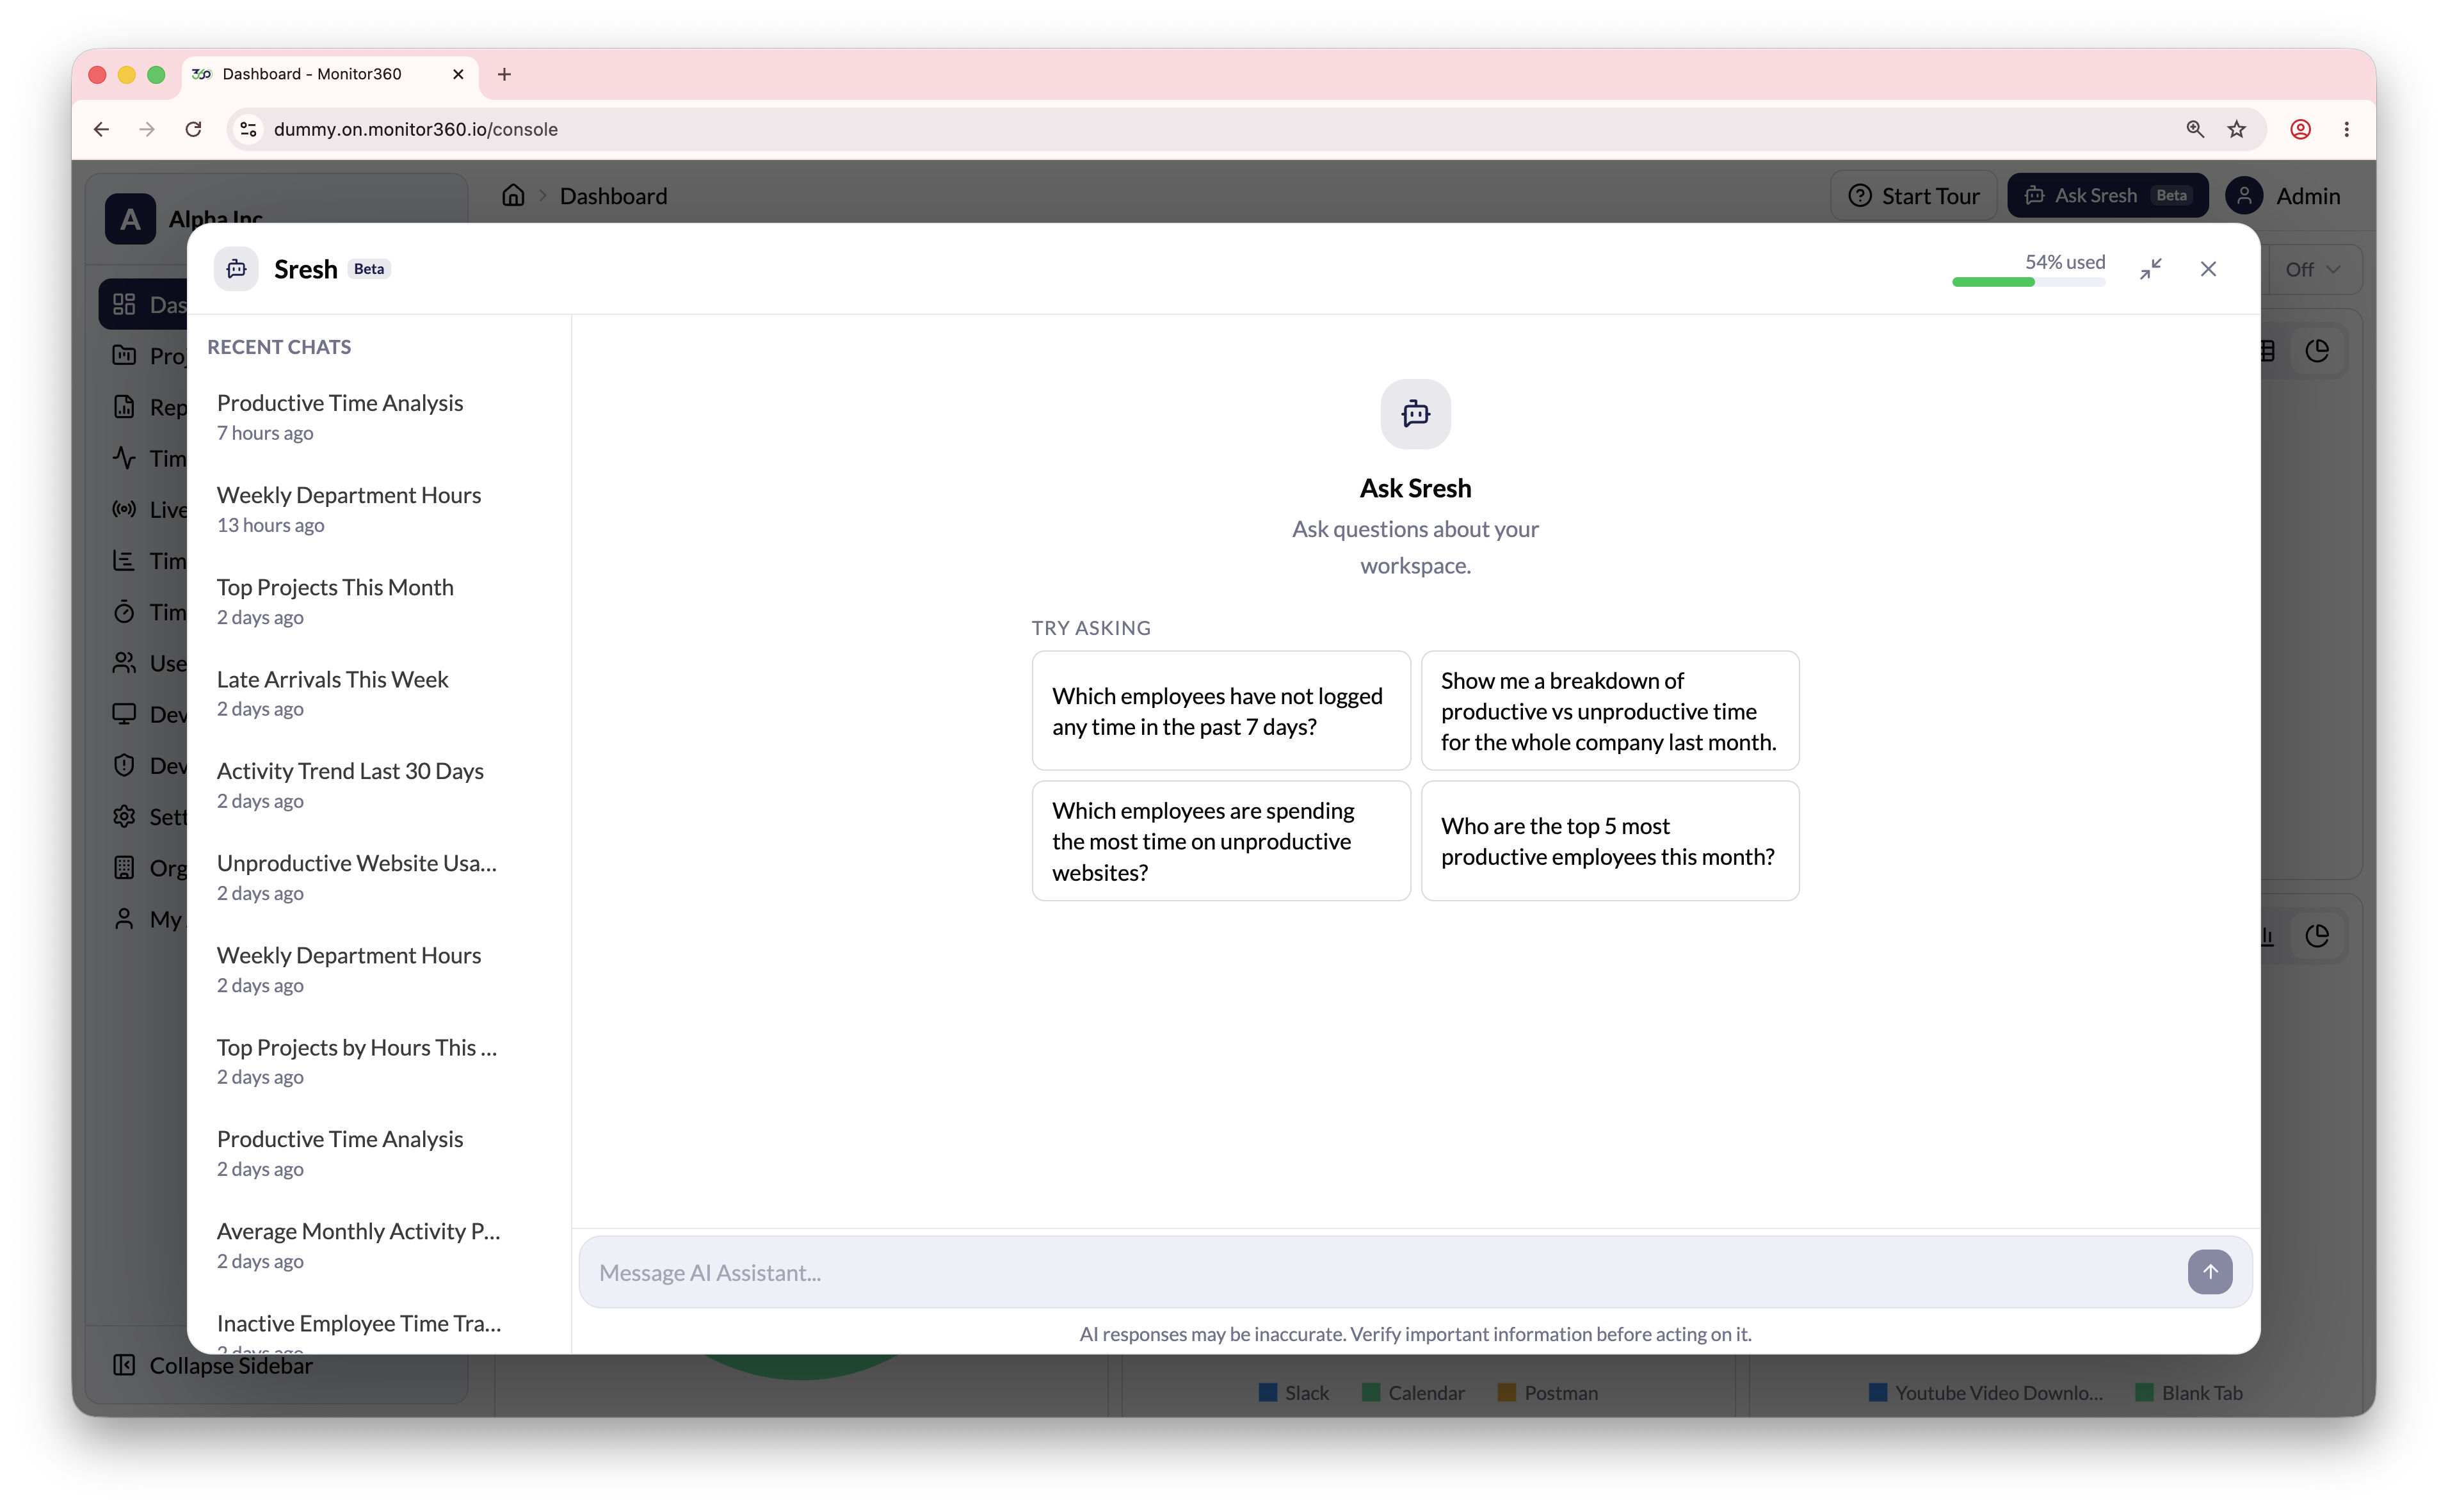The width and height of the screenshot is (2448, 1512).
Task: Open Average Monthly Activity P... chat
Action: (378, 1245)
